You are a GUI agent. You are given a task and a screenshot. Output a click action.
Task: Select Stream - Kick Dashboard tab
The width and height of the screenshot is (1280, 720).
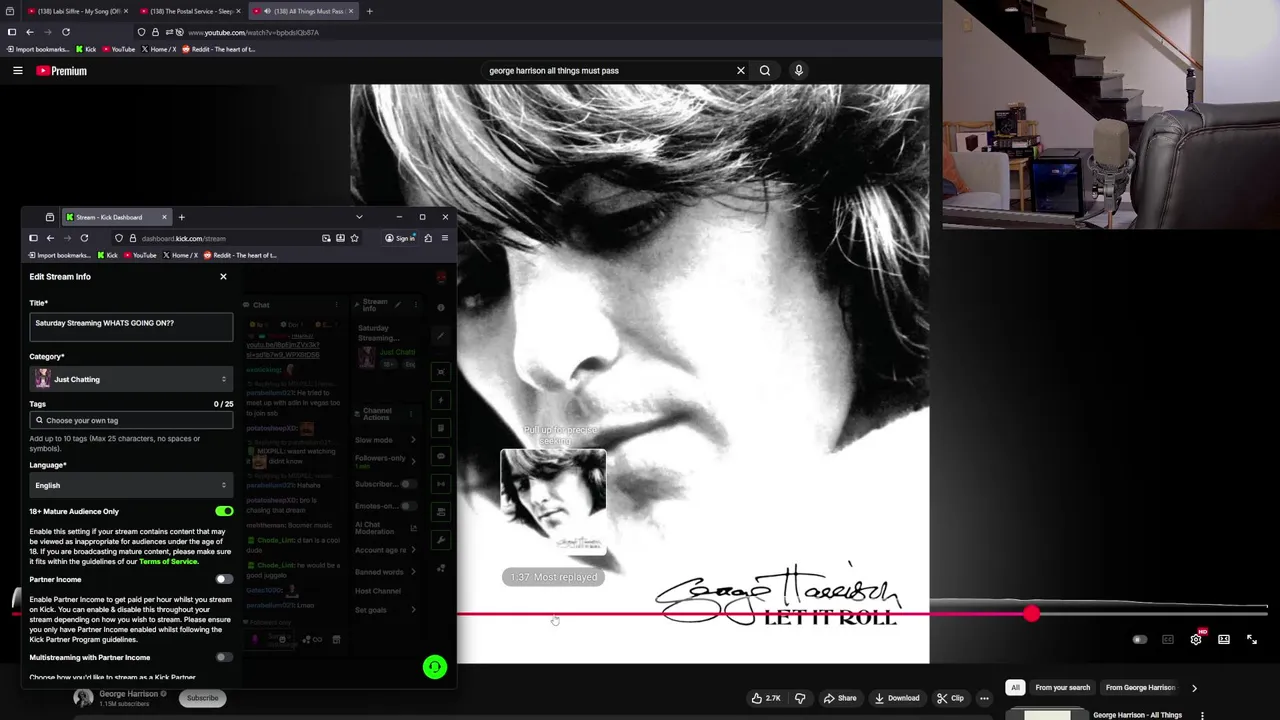point(116,217)
